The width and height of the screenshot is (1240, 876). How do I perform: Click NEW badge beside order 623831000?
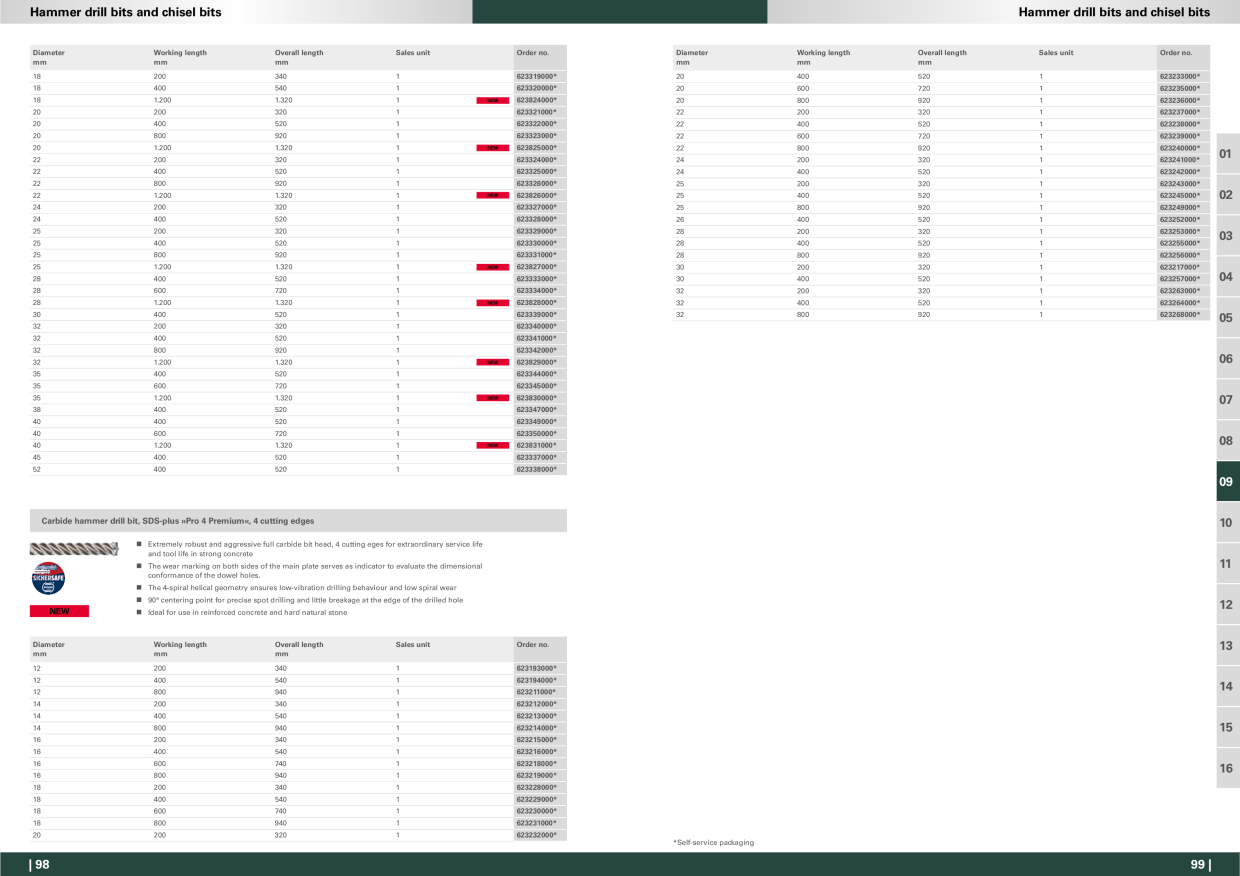[x=492, y=445]
